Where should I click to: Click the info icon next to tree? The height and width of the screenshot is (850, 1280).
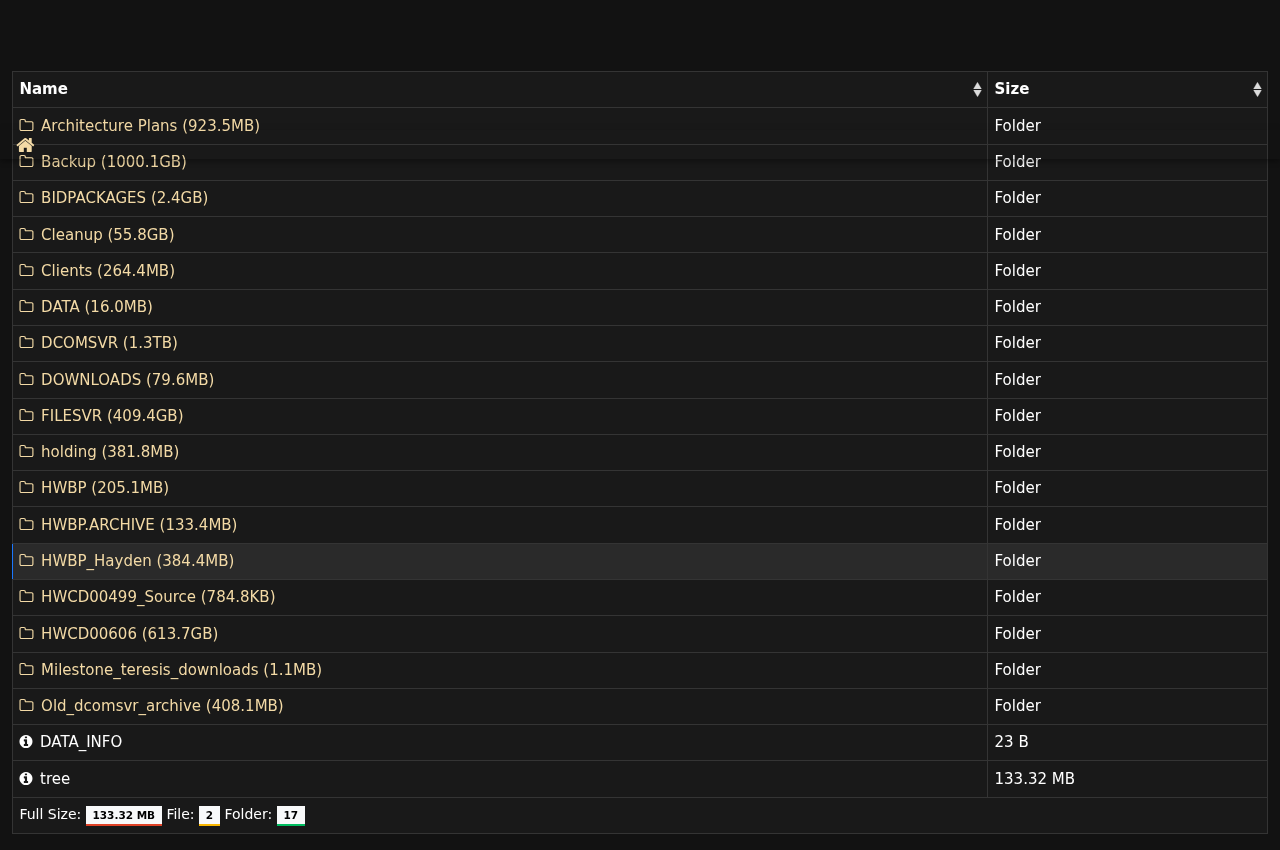coord(26,779)
